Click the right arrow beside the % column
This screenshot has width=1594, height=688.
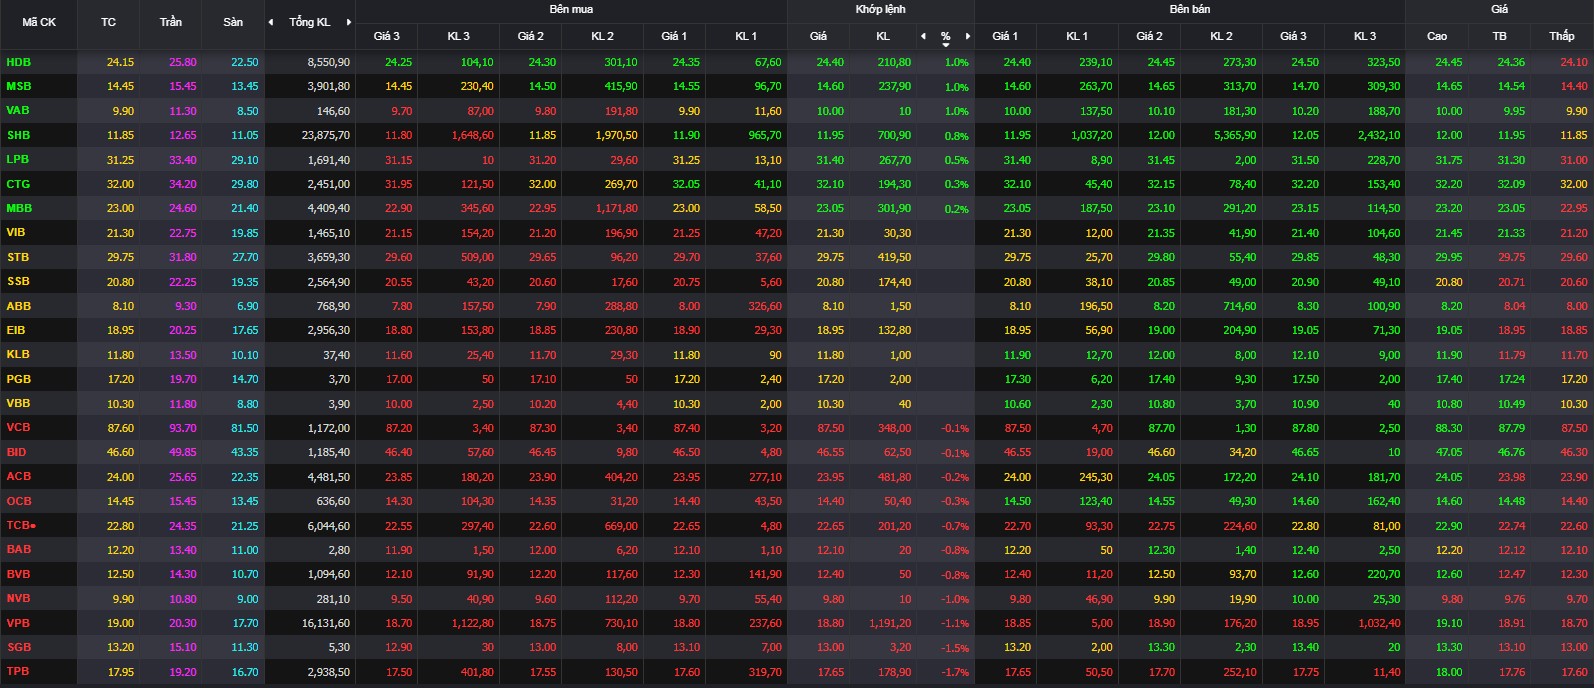tap(968, 36)
